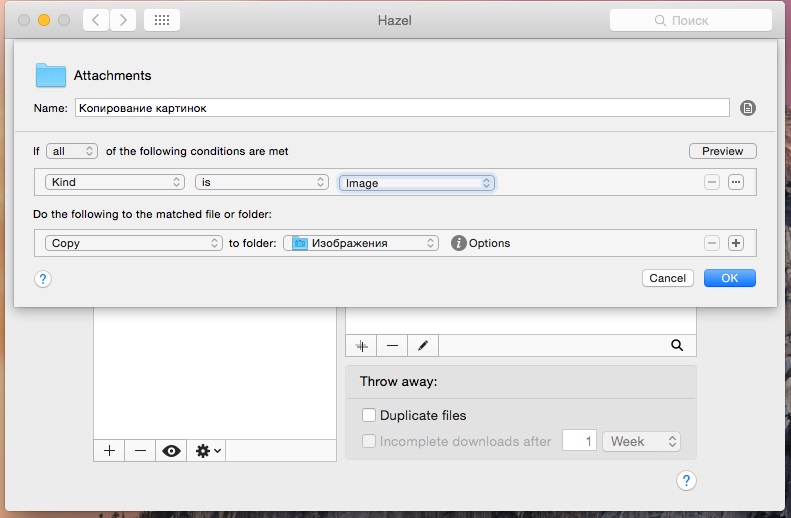The height and width of the screenshot is (518, 791).
Task: Add a rule with plus under rules list
Action: [x=361, y=346]
